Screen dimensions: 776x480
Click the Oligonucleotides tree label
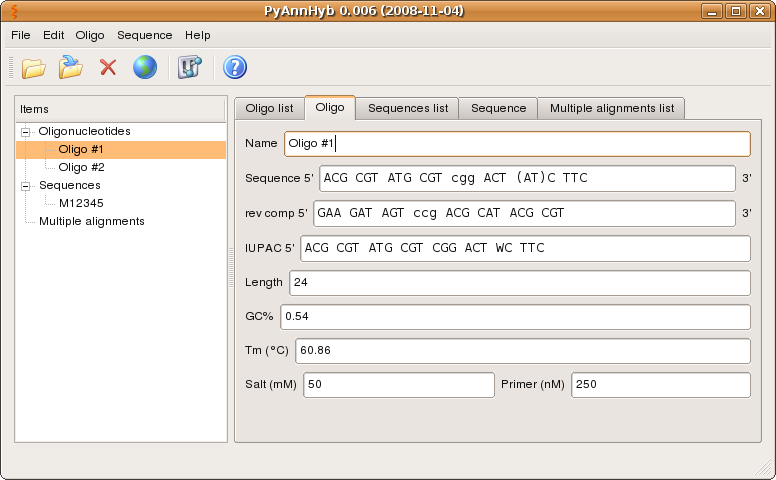(x=85, y=131)
